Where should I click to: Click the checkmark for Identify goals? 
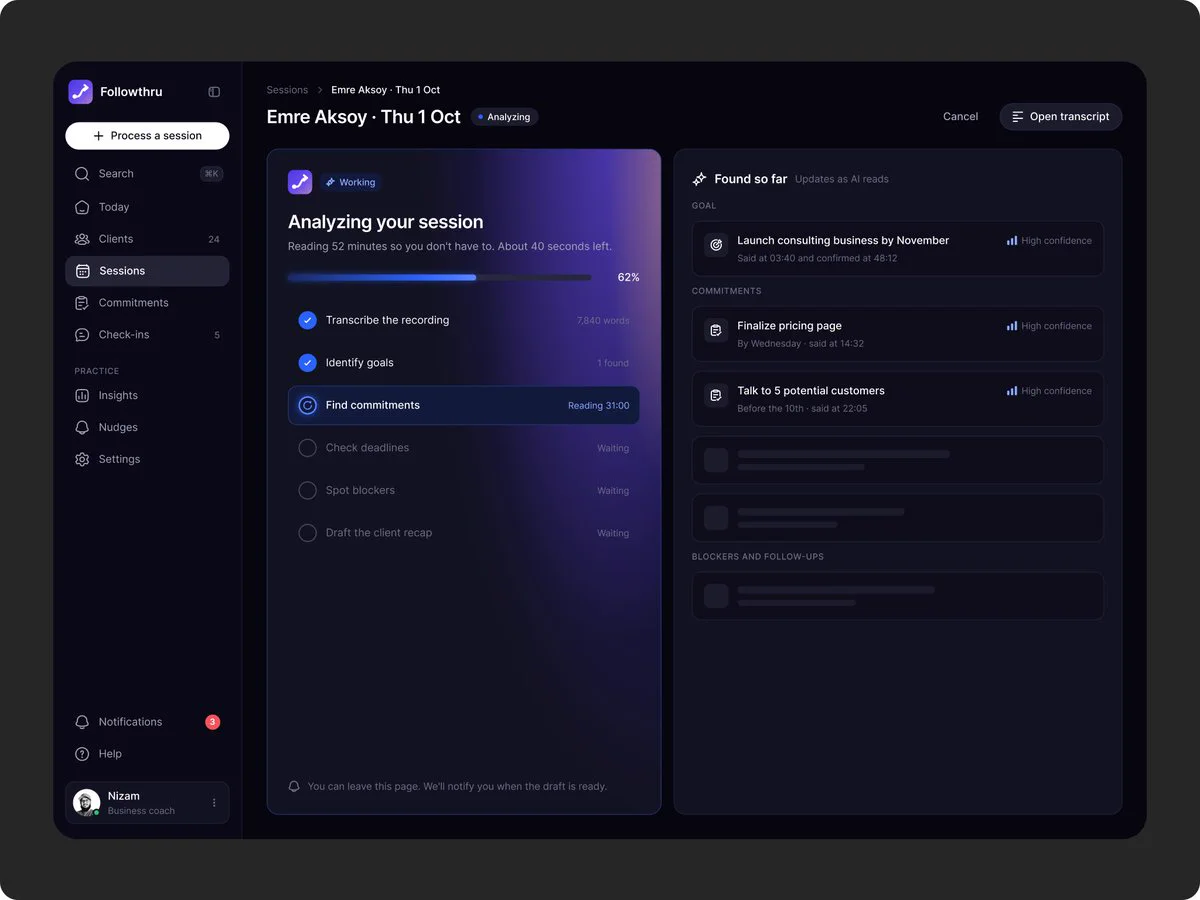click(x=308, y=363)
